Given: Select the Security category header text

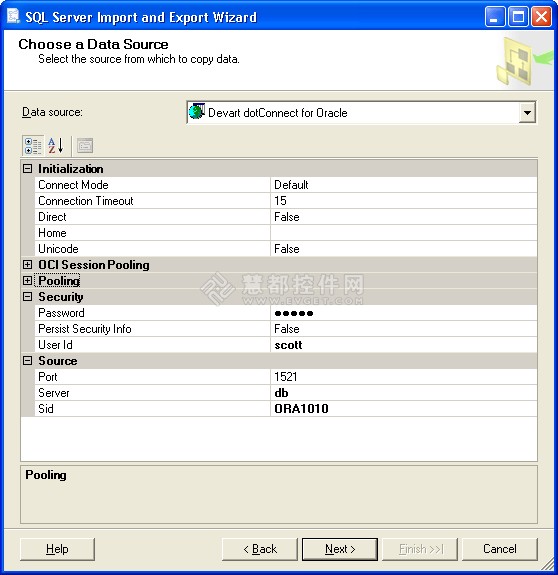Looking at the screenshot, I should pos(61,297).
